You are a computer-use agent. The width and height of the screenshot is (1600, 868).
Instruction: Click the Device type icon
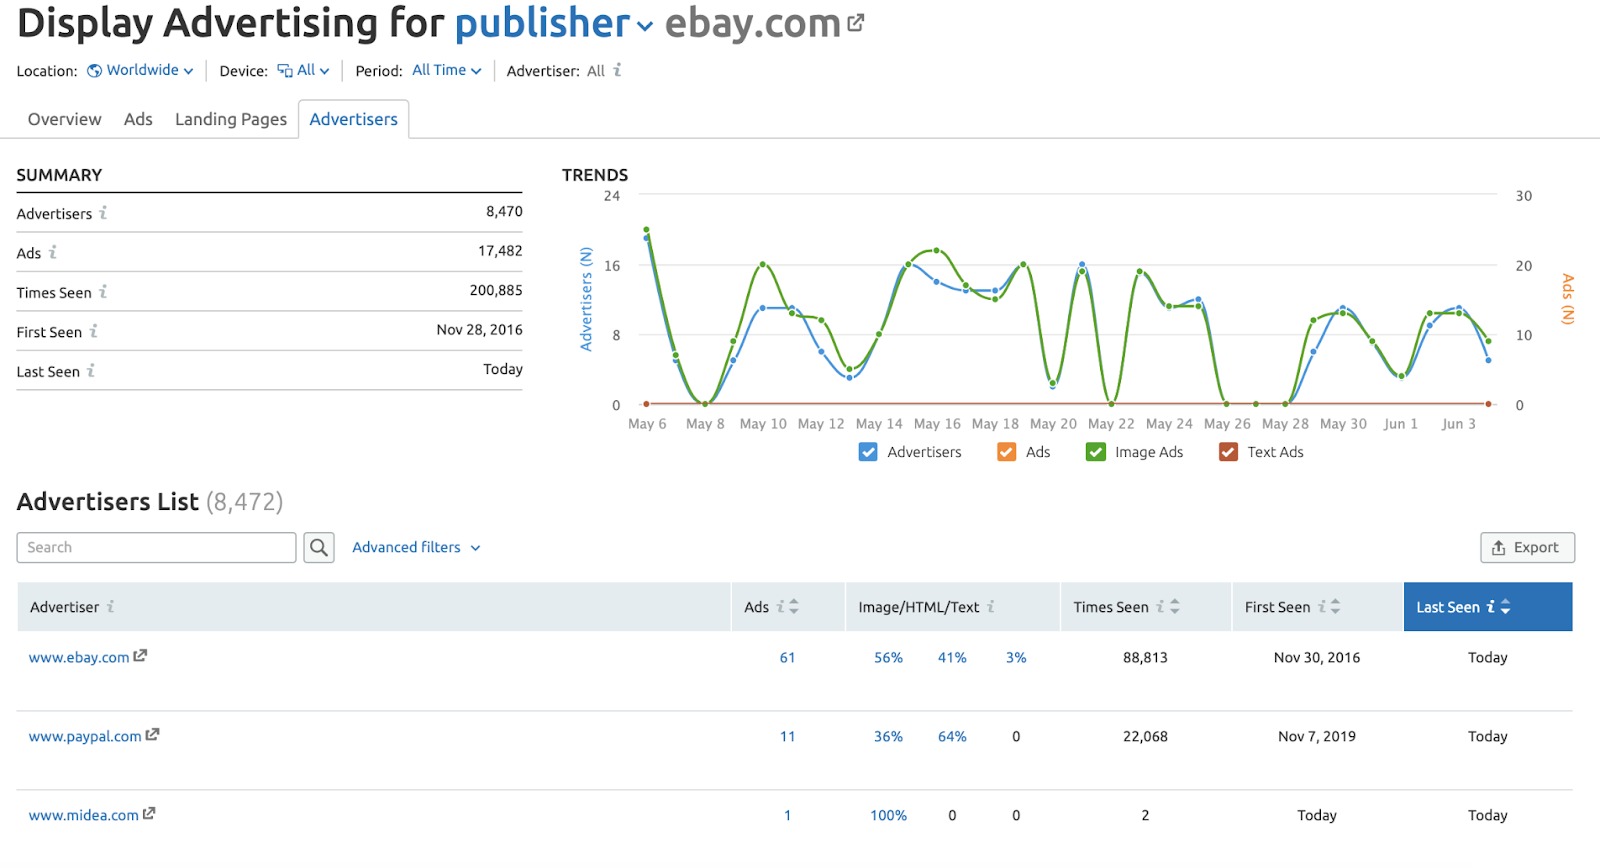pyautogui.click(x=285, y=70)
